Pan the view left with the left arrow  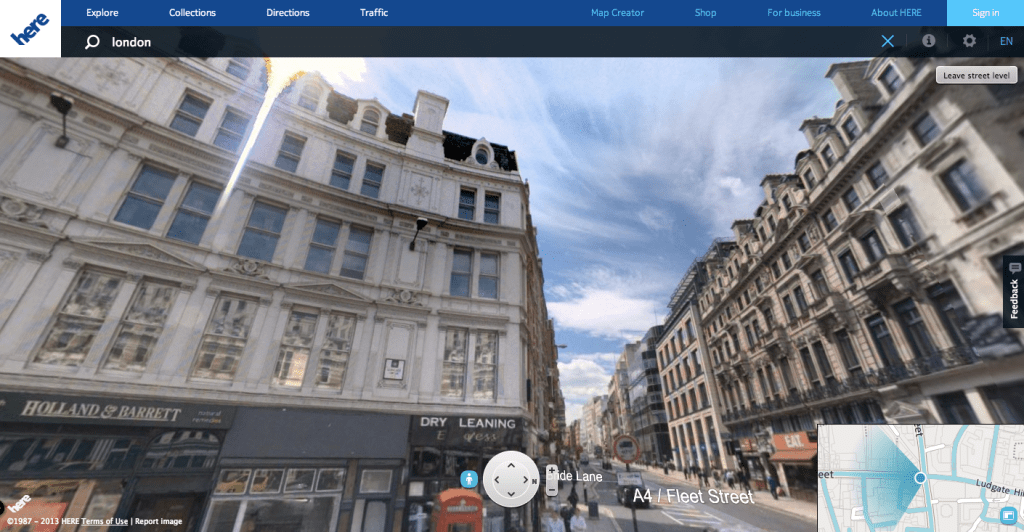point(496,480)
